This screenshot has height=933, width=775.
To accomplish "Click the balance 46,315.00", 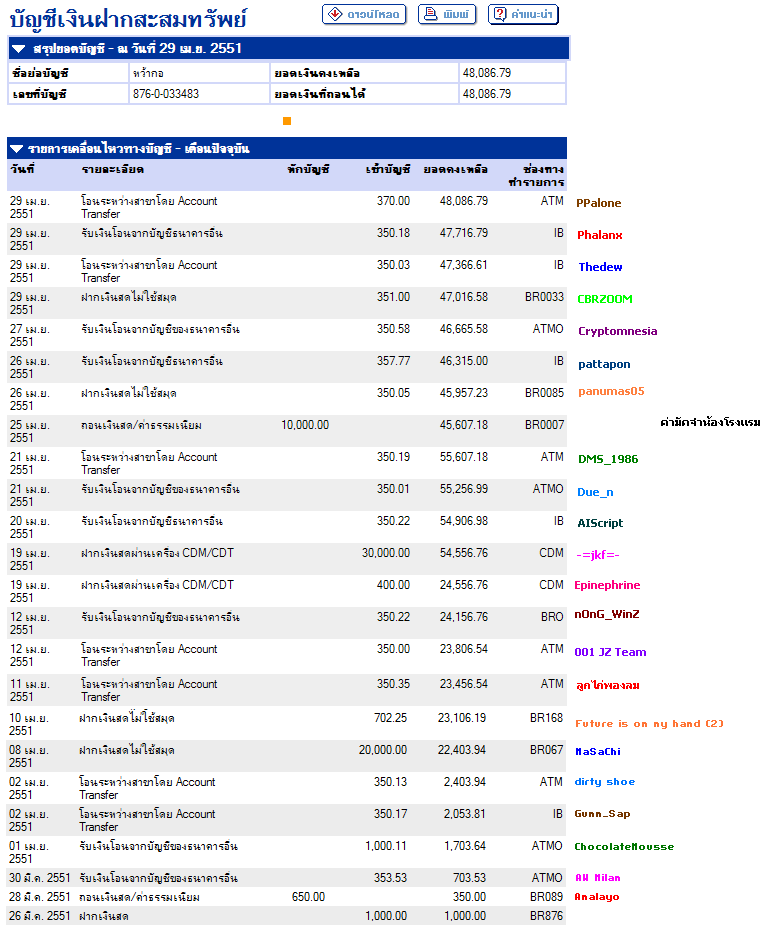I will click(x=464, y=361).
